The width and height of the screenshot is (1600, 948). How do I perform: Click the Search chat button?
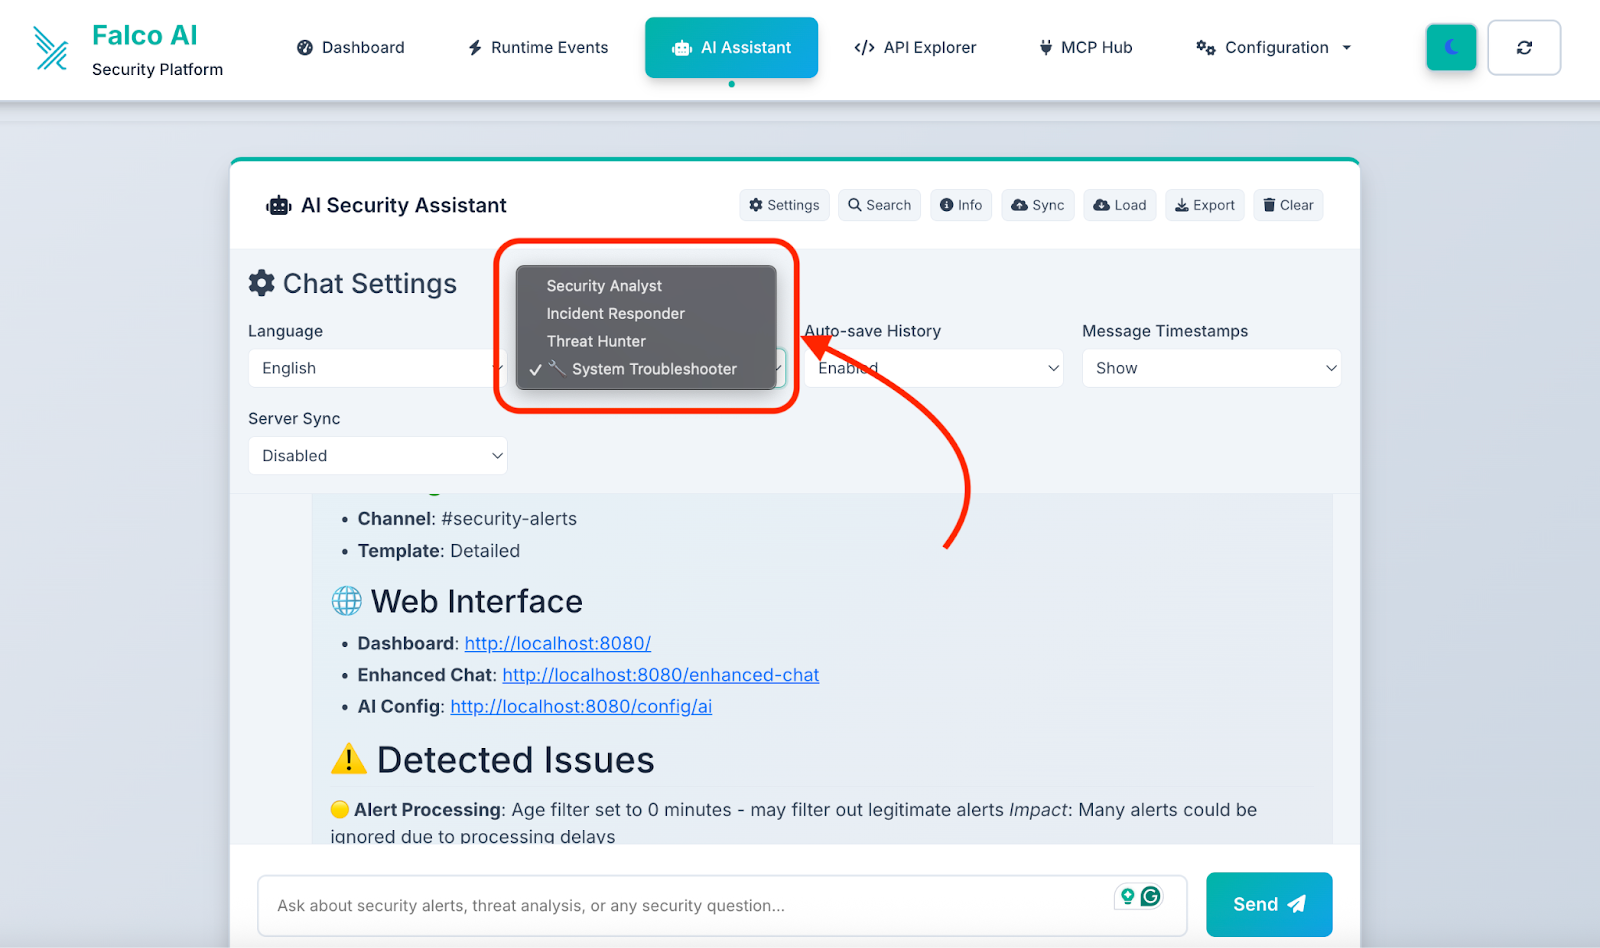point(880,205)
